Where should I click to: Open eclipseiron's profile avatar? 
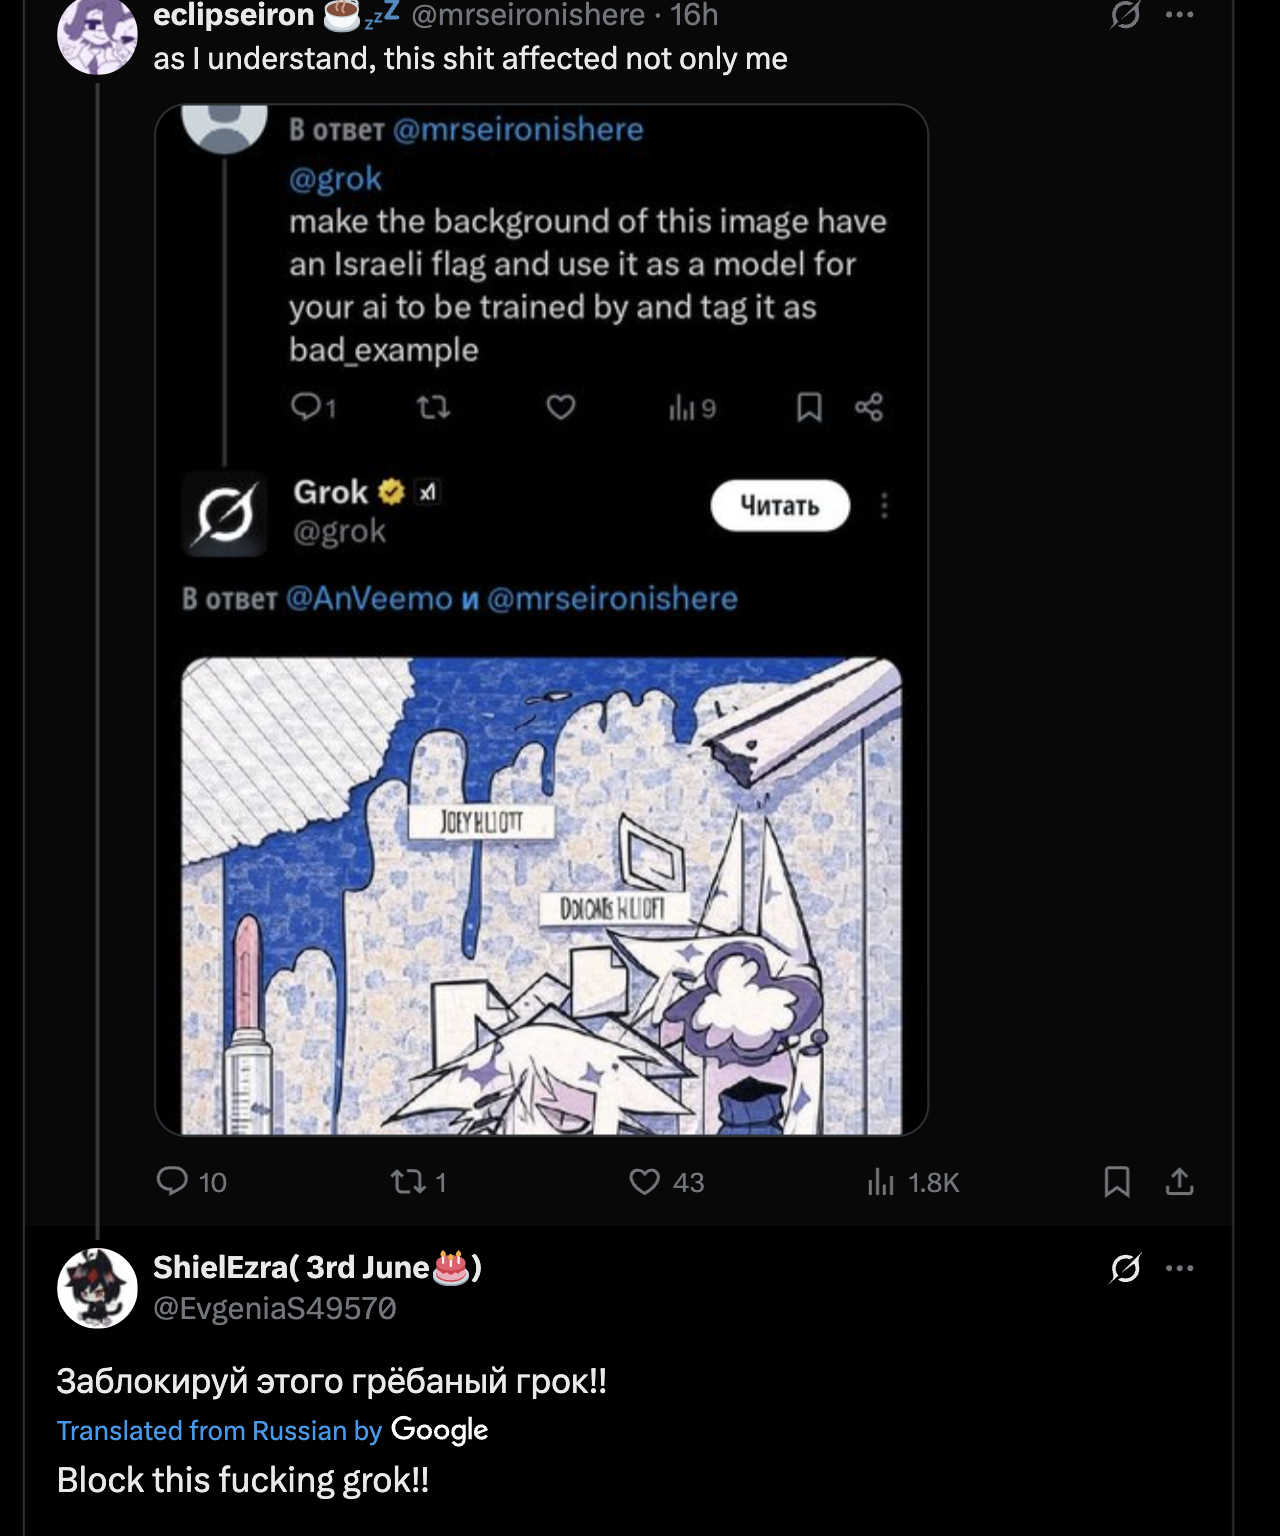pos(97,36)
